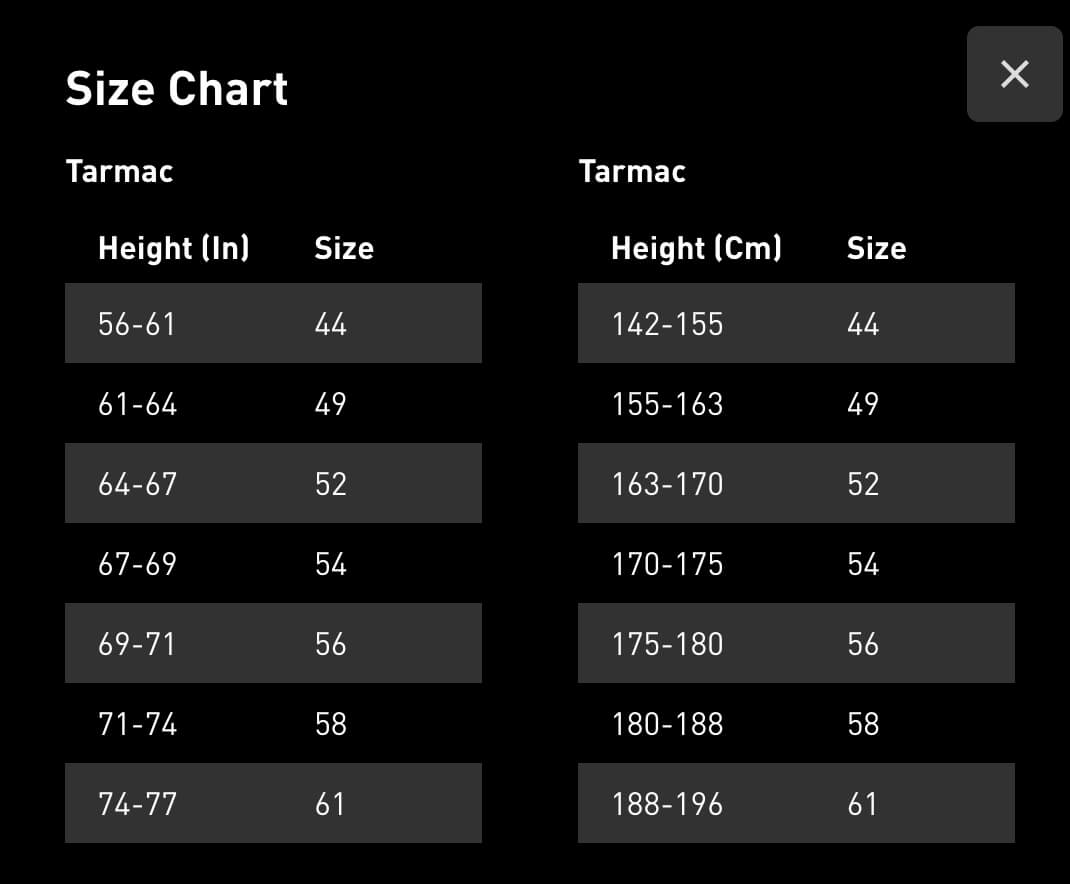Choose the 71-74 inches height cell
Screen dimensions: 1070x884
point(137,724)
